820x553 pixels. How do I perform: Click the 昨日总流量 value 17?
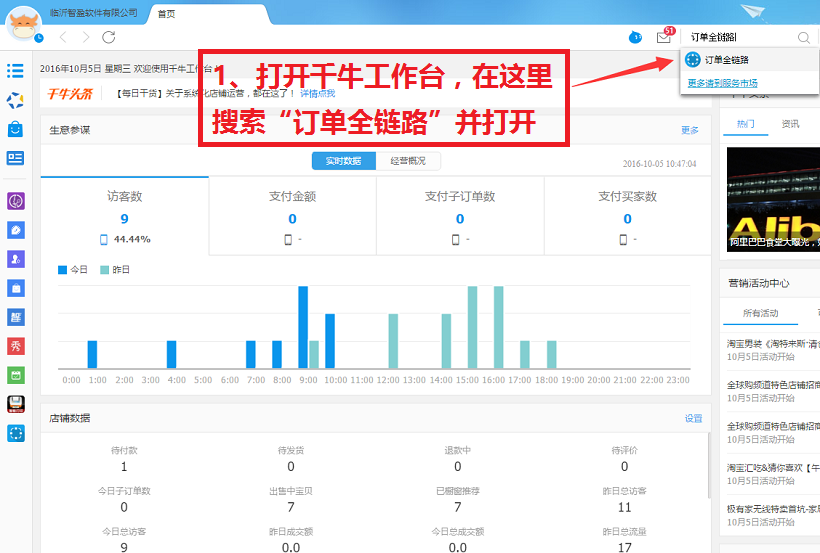tap(624, 548)
